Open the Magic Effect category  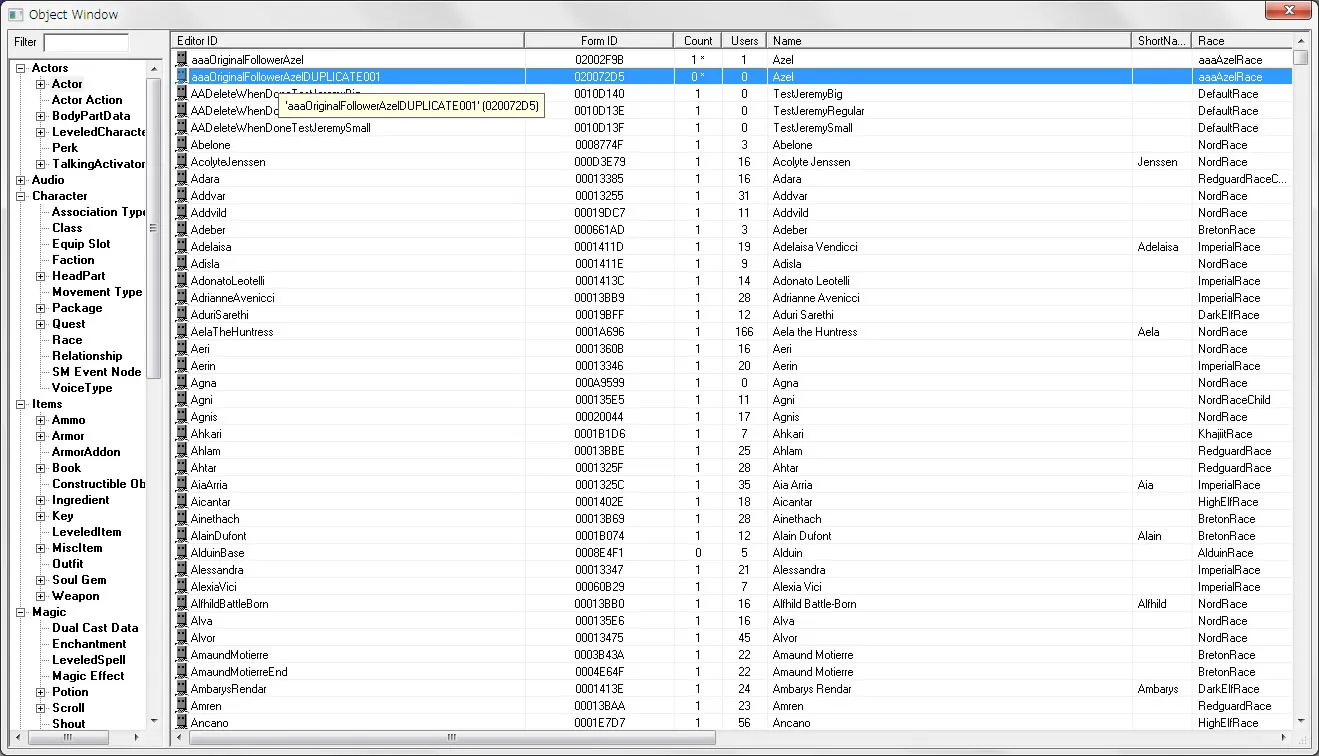point(88,676)
